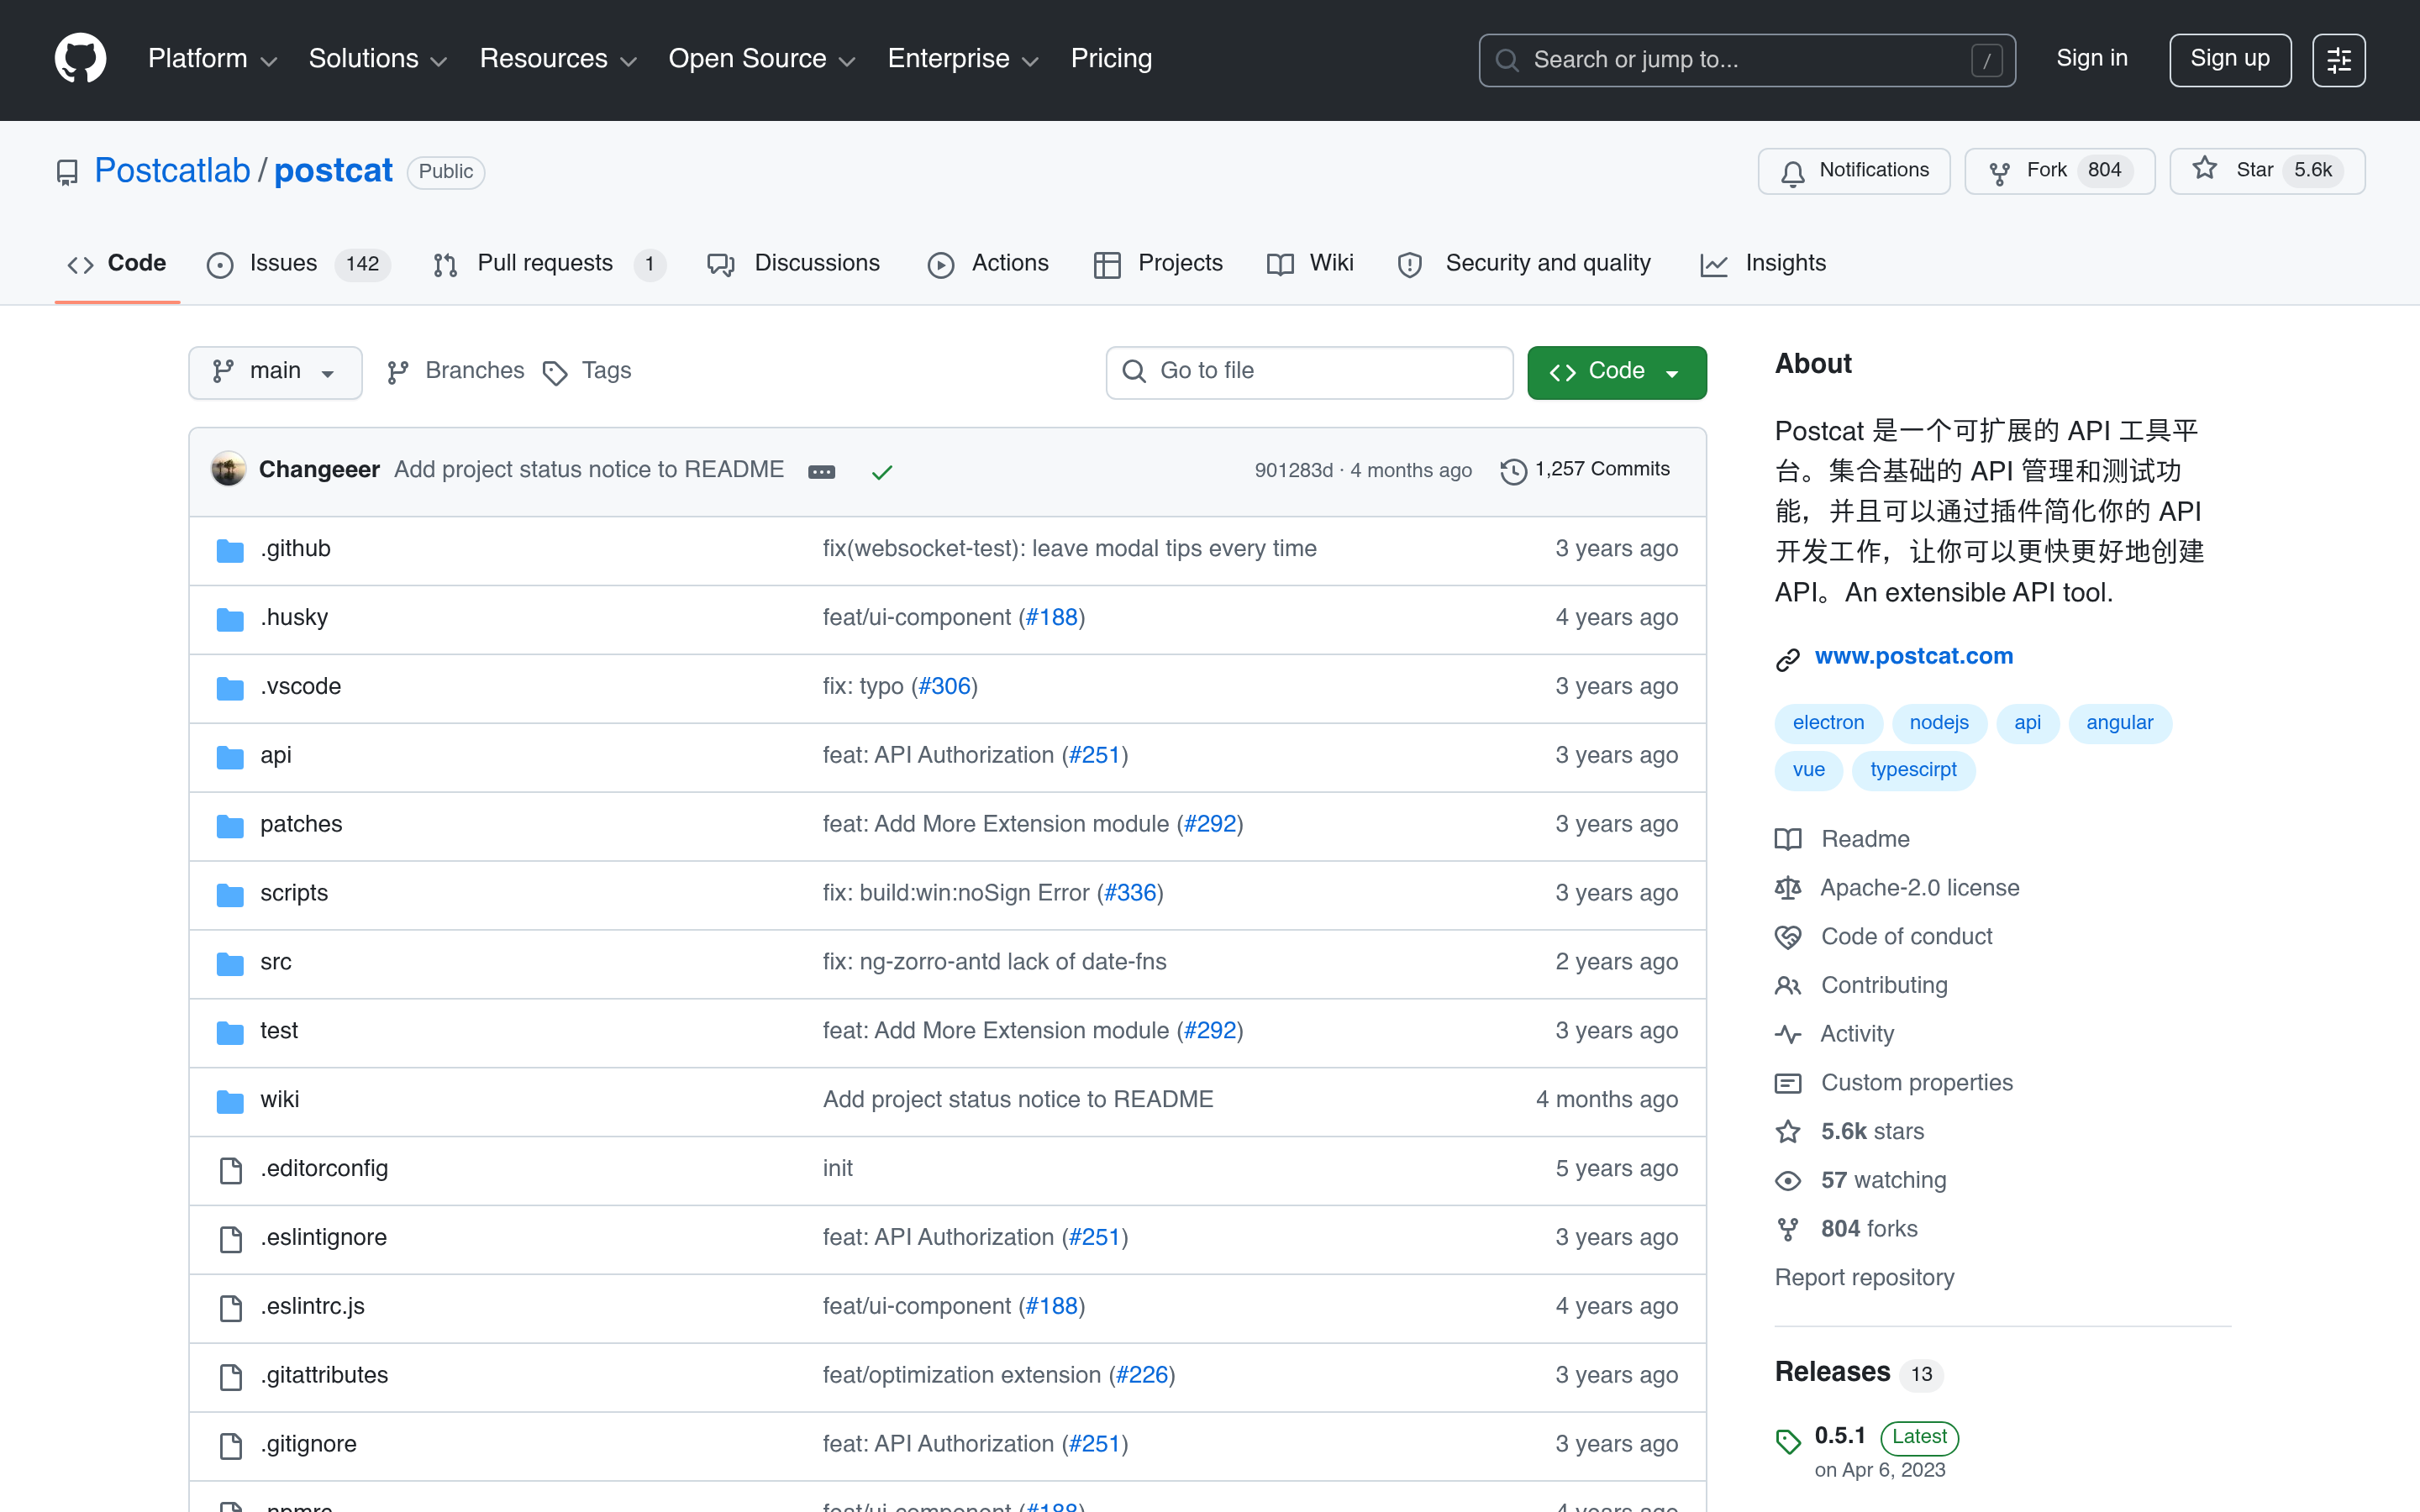Click the link icon beside www.postcat.com
This screenshot has height=1512, width=2420.
point(1787,659)
